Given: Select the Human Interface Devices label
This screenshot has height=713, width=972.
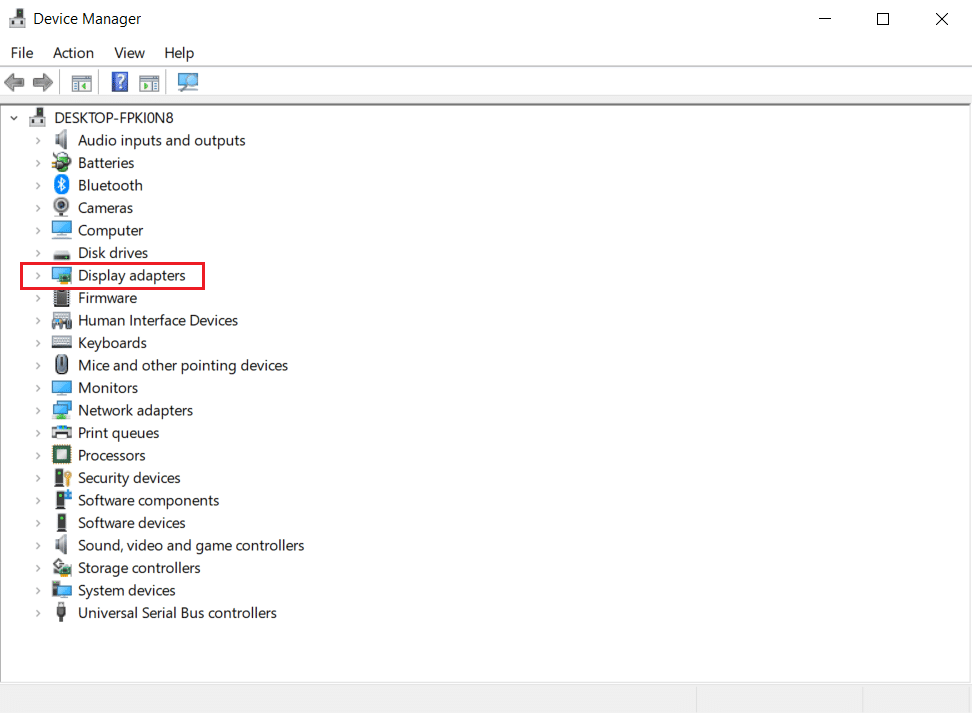Looking at the screenshot, I should click(158, 321).
